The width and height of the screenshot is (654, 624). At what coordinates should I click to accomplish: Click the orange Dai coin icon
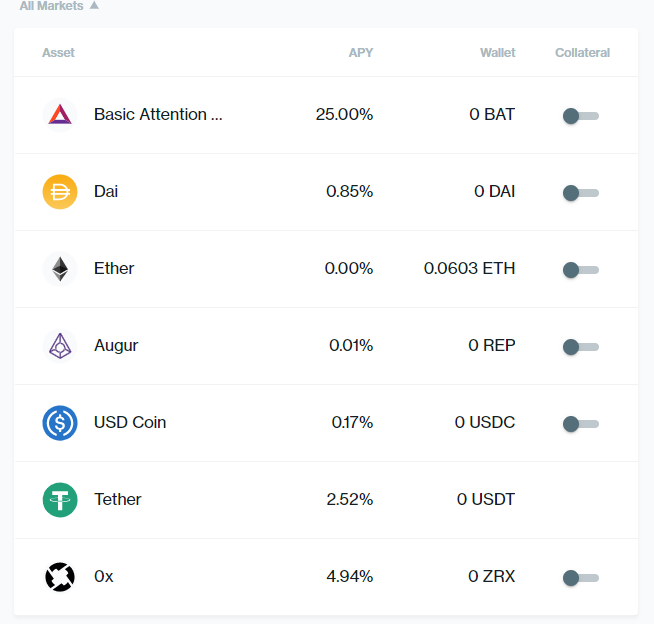click(x=60, y=192)
